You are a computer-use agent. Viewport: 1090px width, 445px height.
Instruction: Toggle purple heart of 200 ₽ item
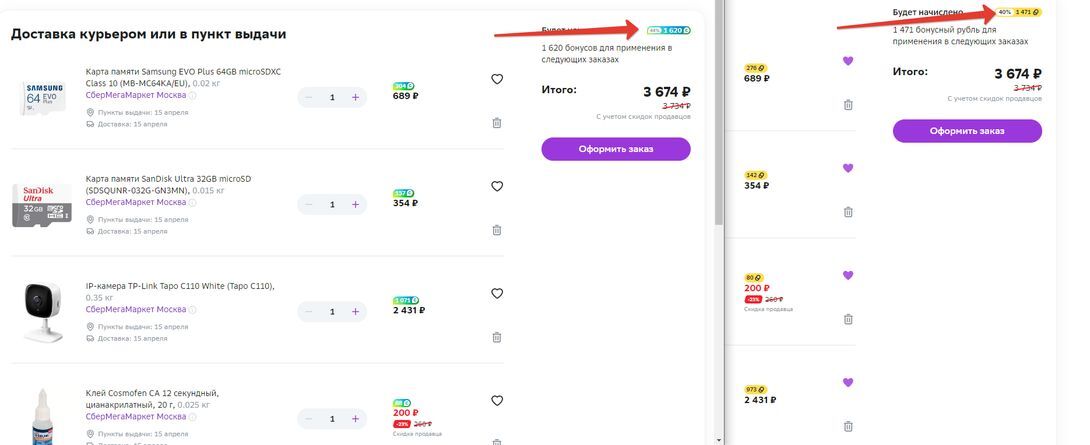(x=847, y=275)
